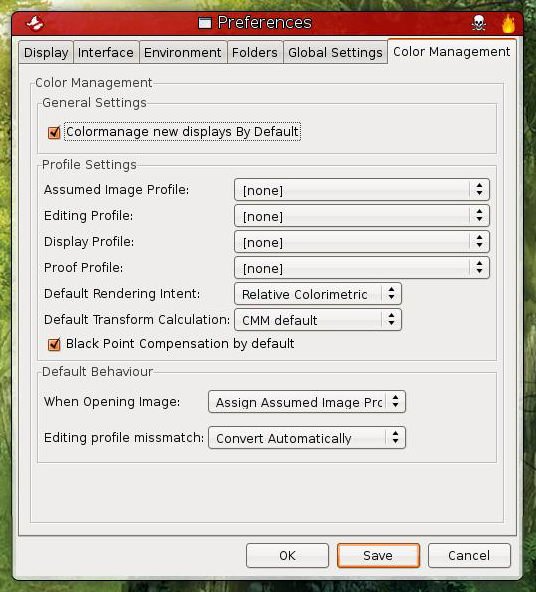
Task: Click the Display Profile label
Action: 89,242
